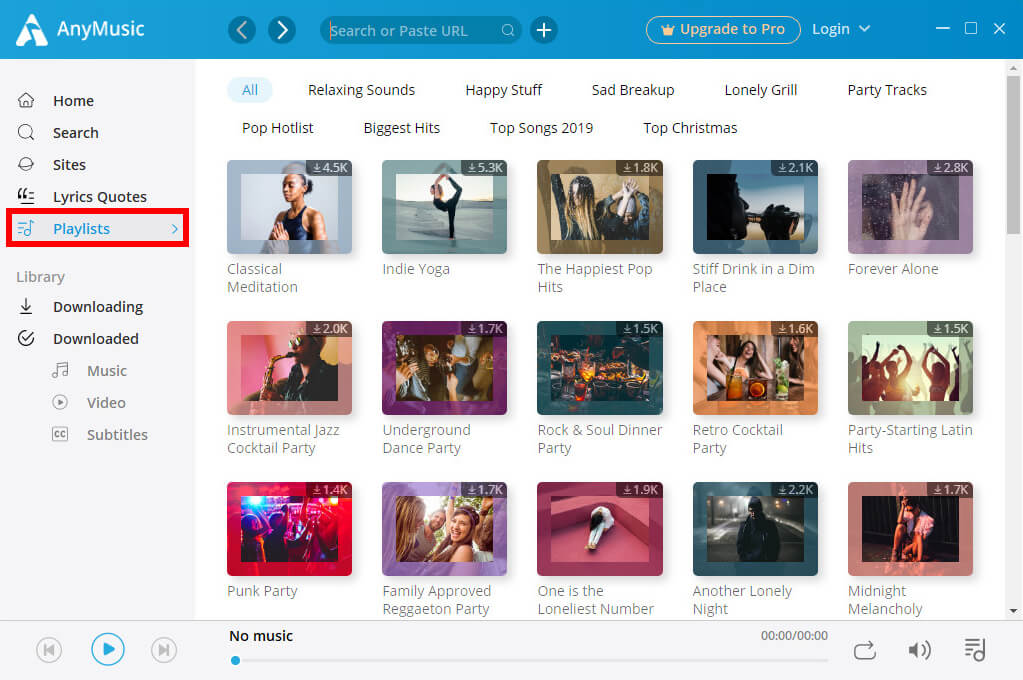
Task: Open the Classical Meditation playlist thumbnail
Action: point(290,207)
